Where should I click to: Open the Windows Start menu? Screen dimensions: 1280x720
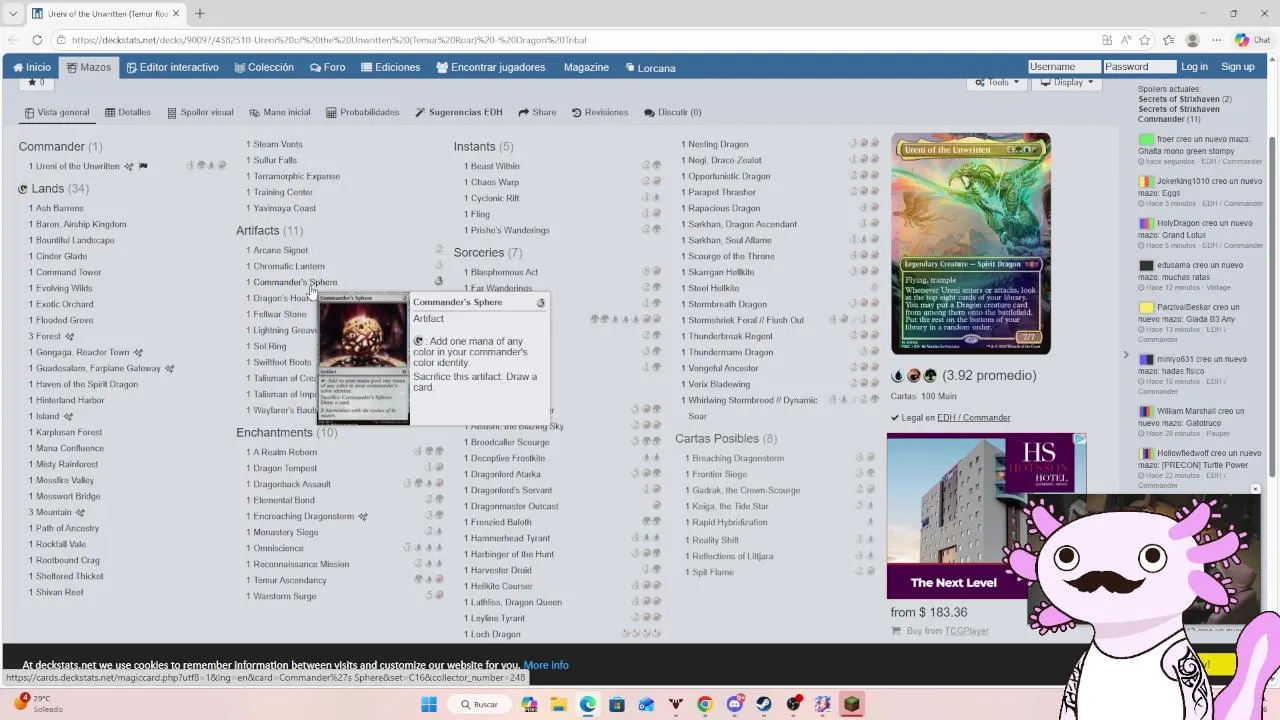(x=429, y=704)
